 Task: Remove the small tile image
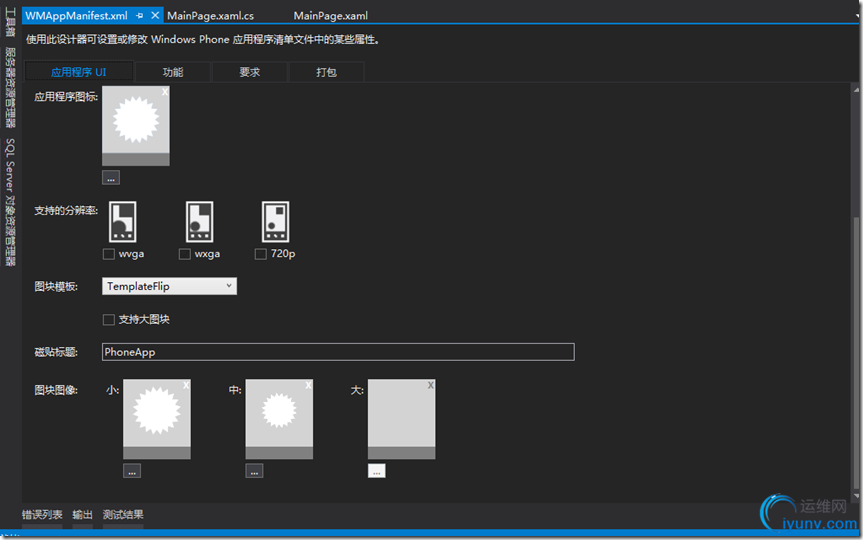point(186,385)
